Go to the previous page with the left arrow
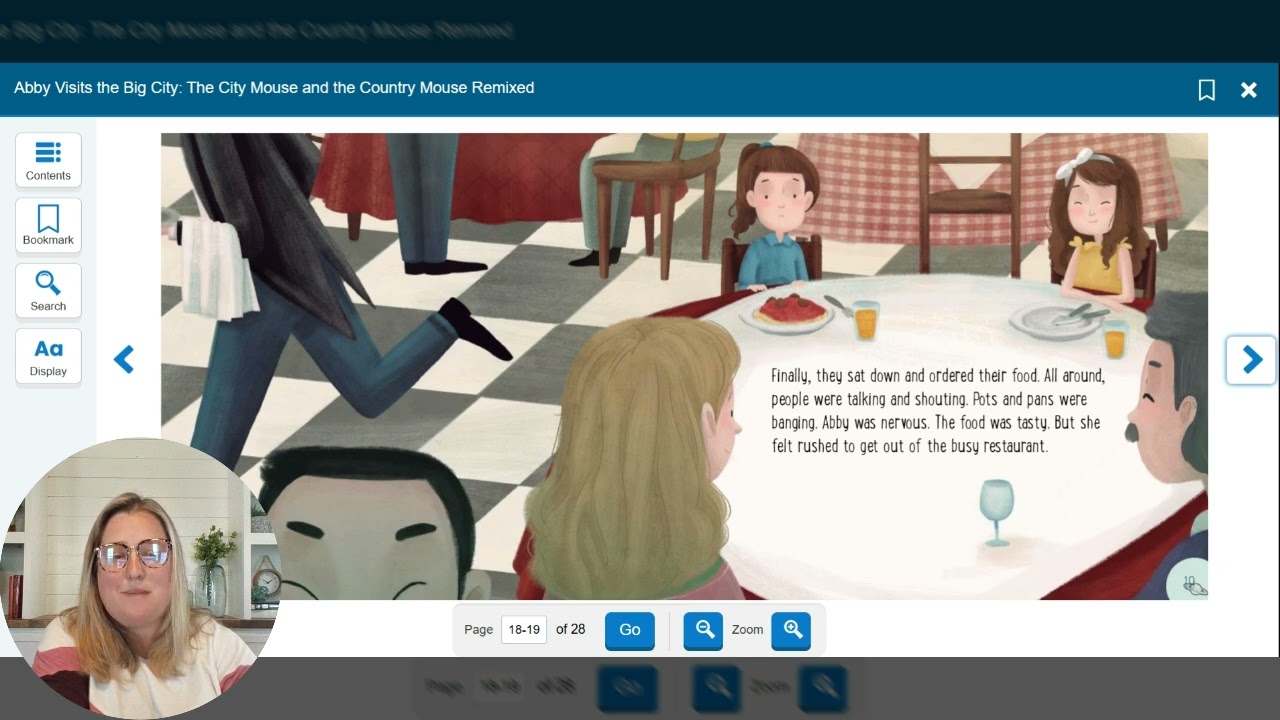 pyautogui.click(x=124, y=360)
